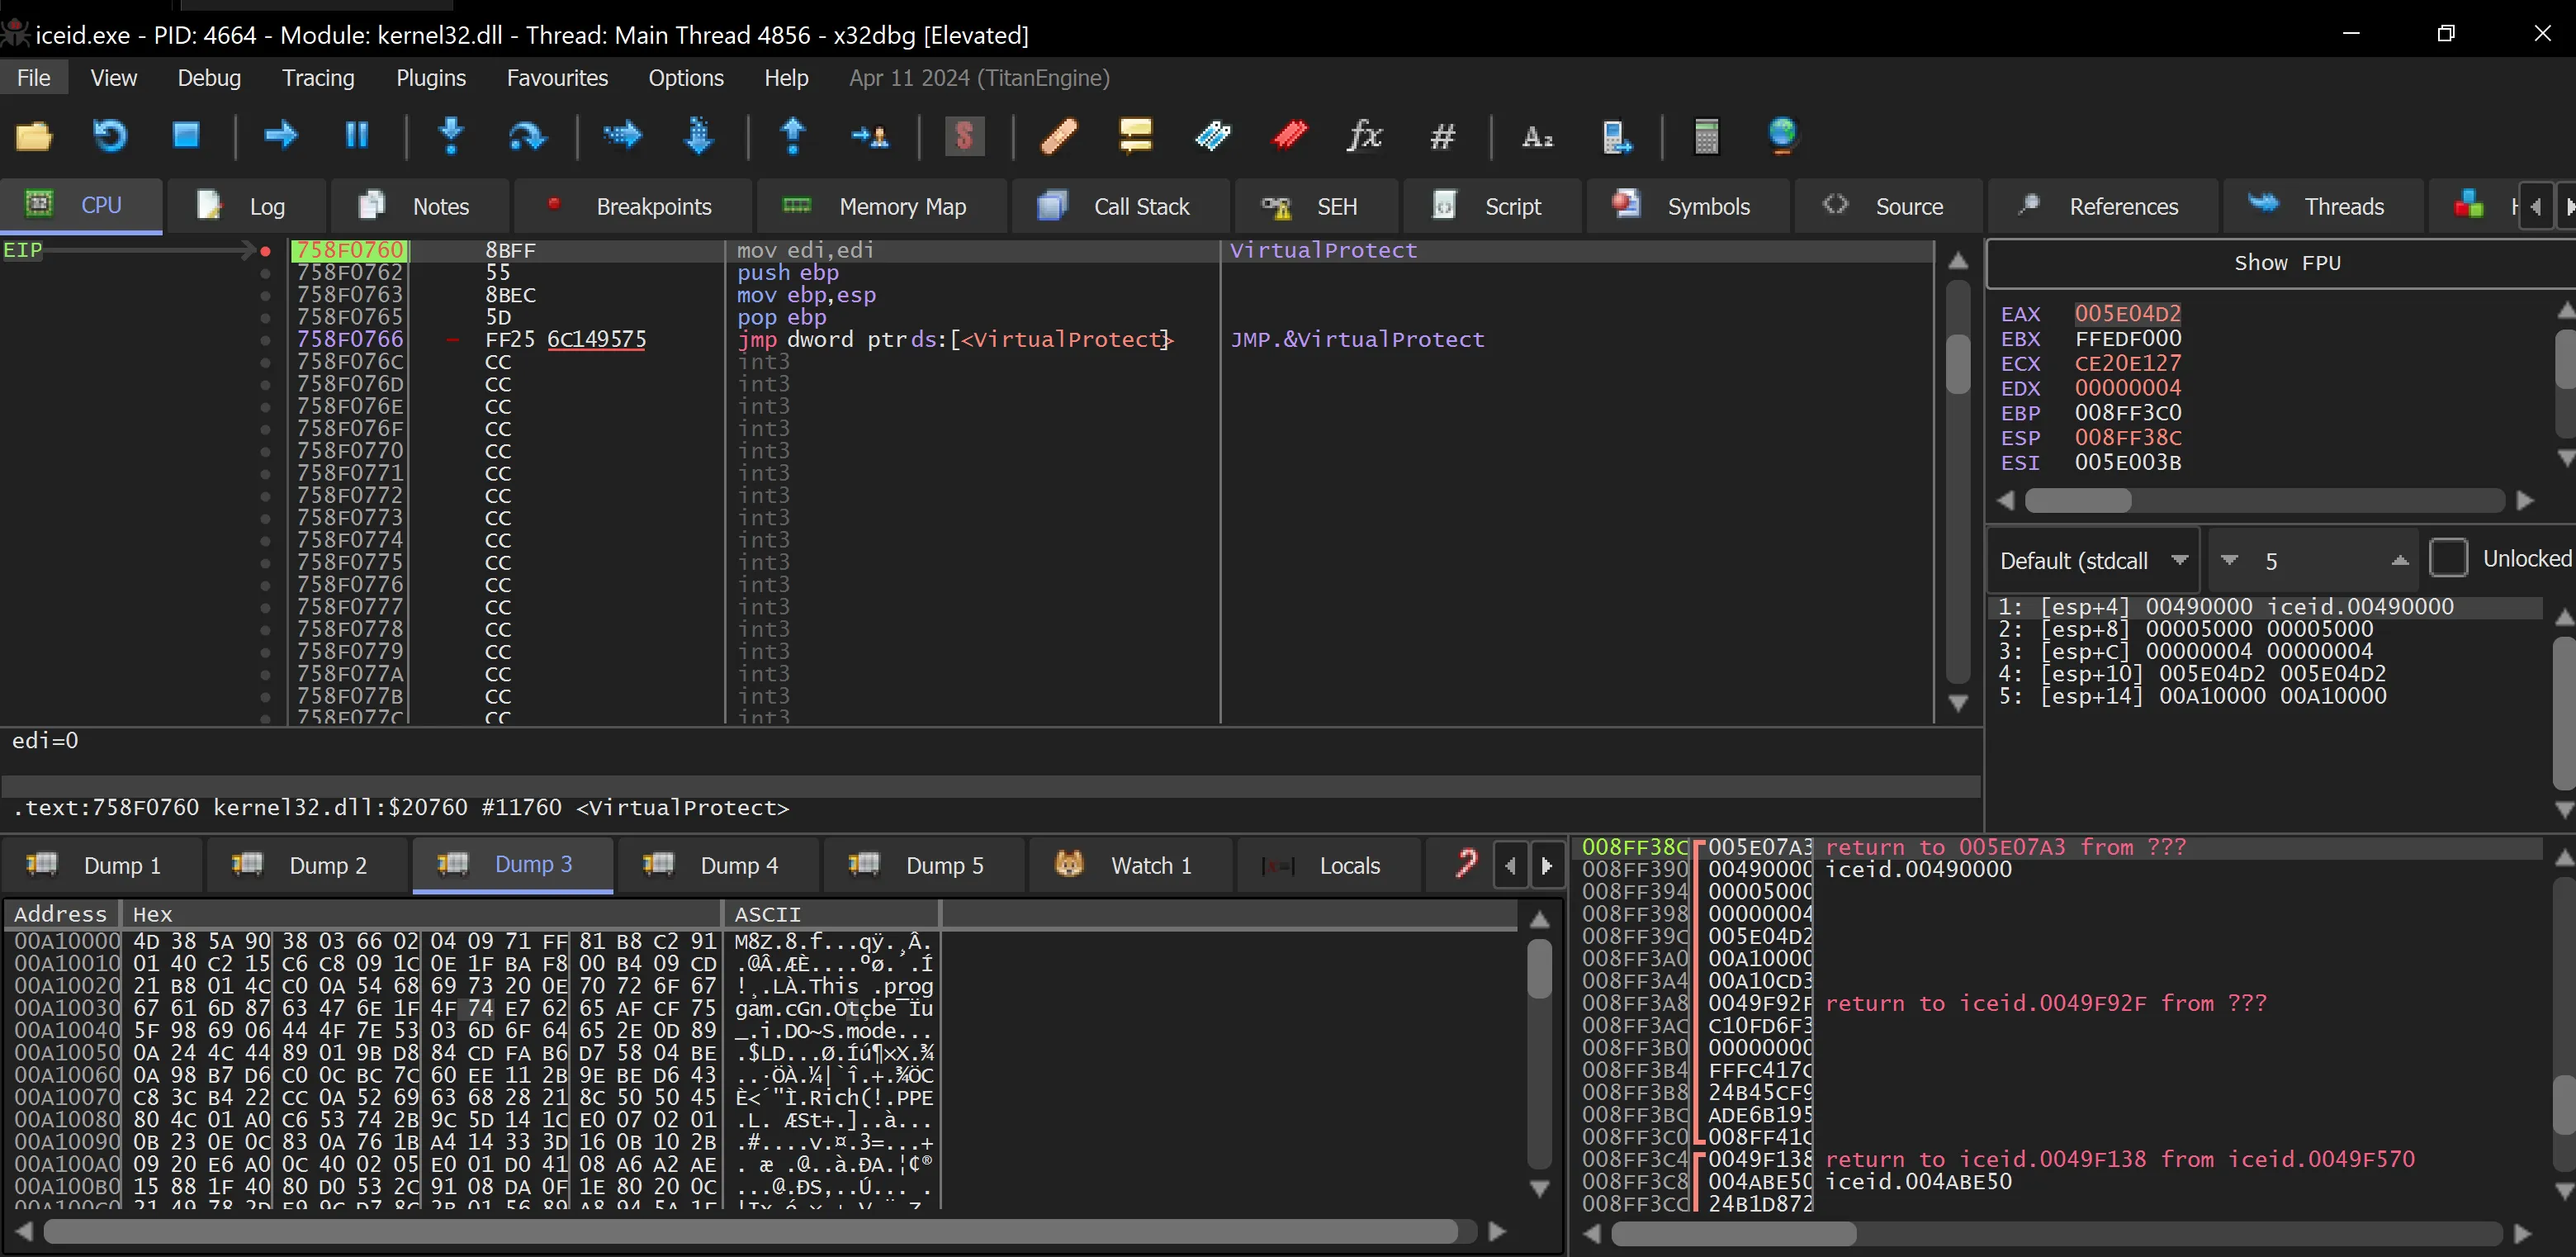The width and height of the screenshot is (2576, 1257).
Task: Click the Open file folder icon
Action: 33,135
